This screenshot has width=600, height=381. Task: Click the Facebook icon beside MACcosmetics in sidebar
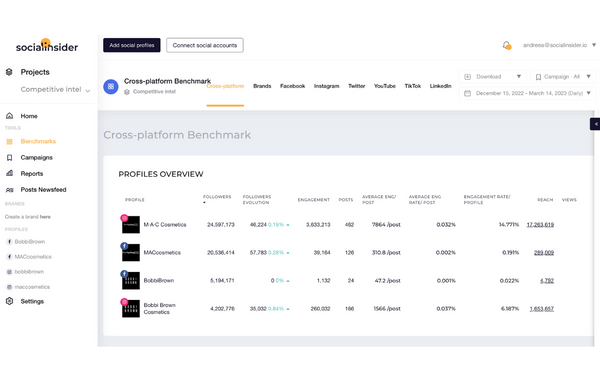tap(9, 257)
